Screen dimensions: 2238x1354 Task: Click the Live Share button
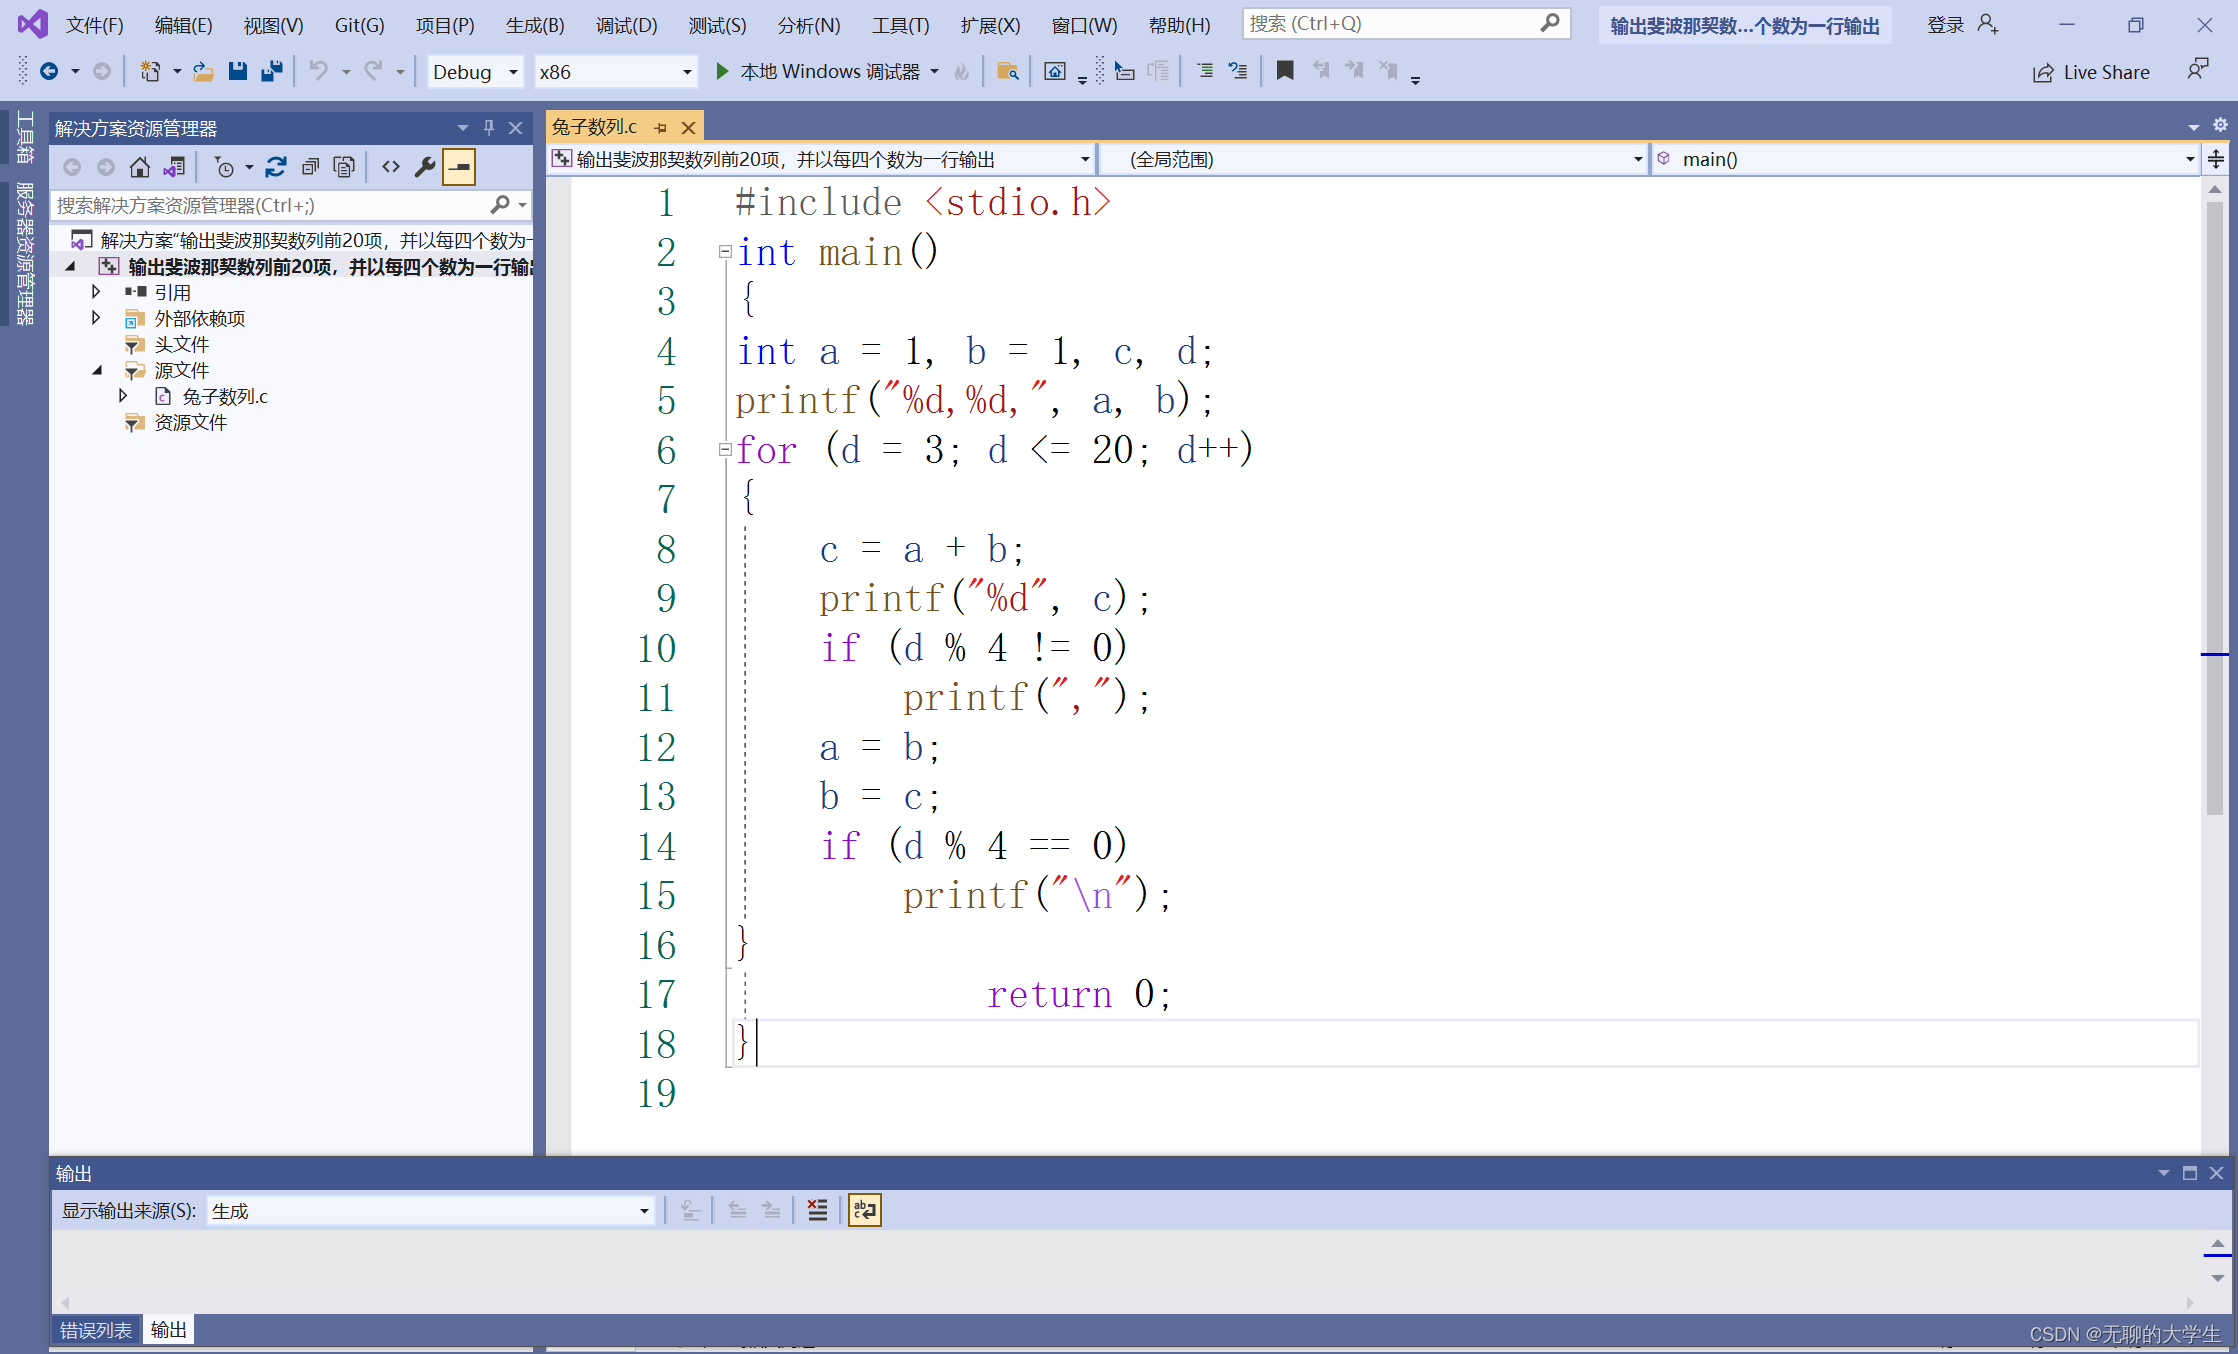click(x=2093, y=72)
